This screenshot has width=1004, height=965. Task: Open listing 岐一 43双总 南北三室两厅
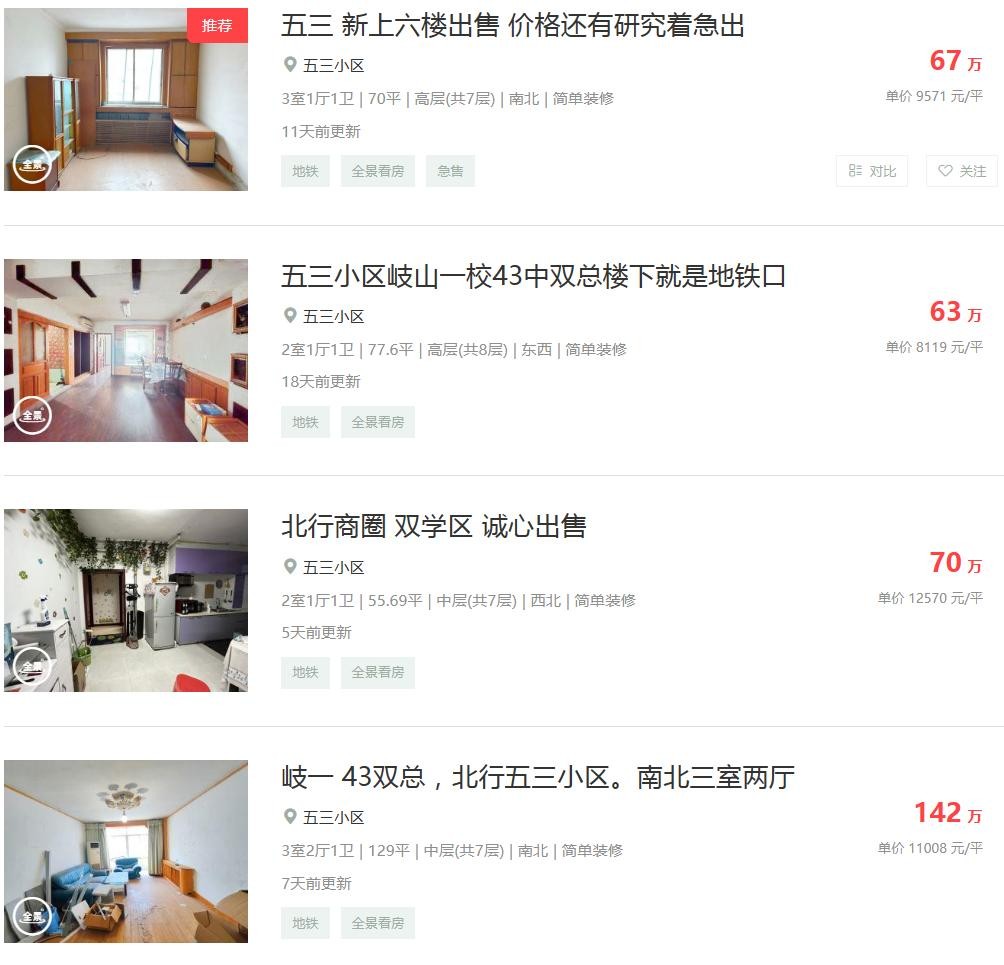[538, 777]
